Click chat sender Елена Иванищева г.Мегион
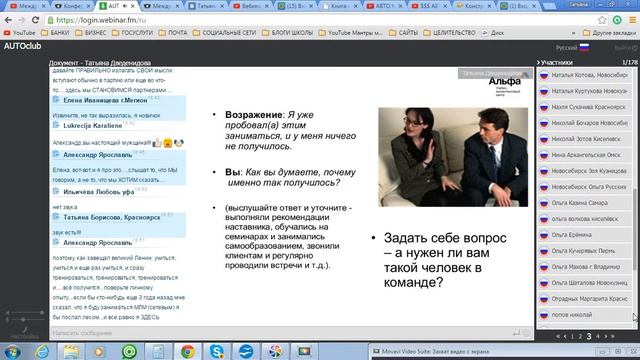Image resolution: width=640 pixels, height=360 pixels. (105, 100)
